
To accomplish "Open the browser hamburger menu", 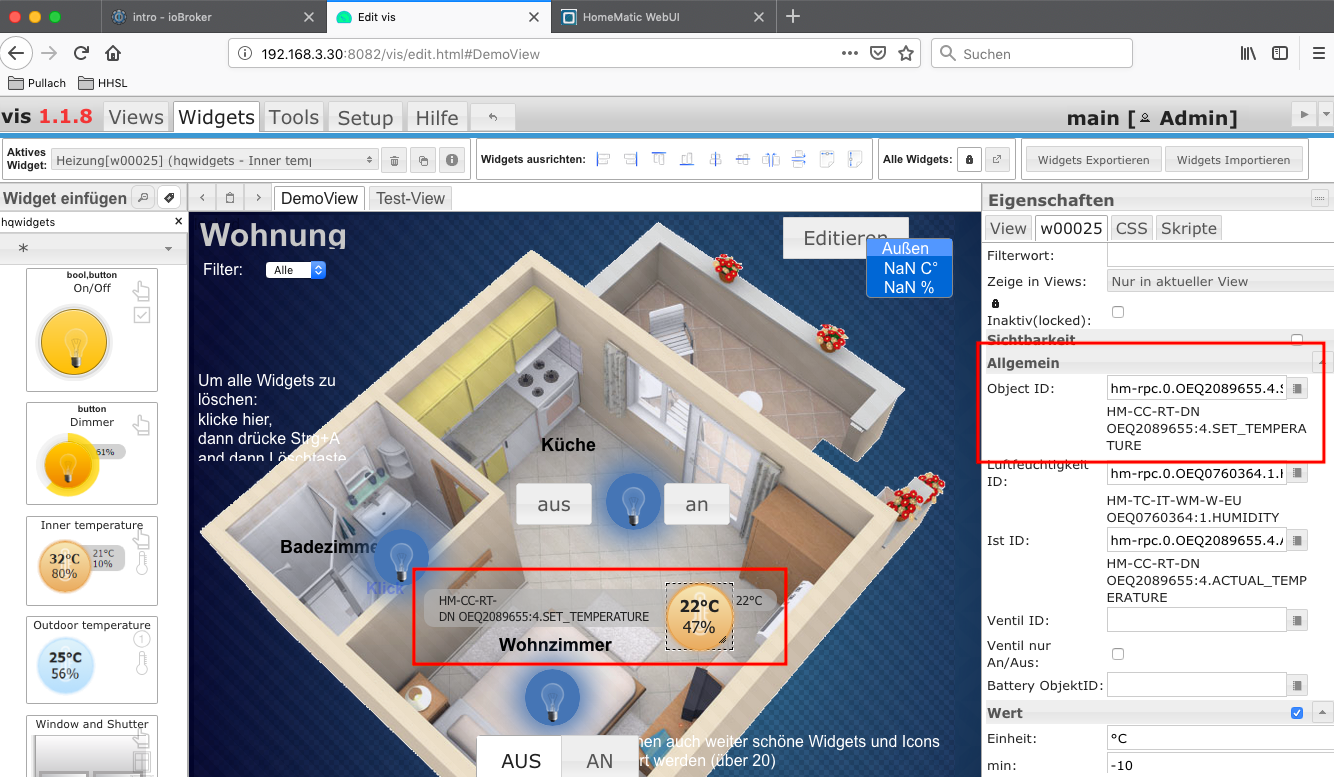I will 1318,54.
